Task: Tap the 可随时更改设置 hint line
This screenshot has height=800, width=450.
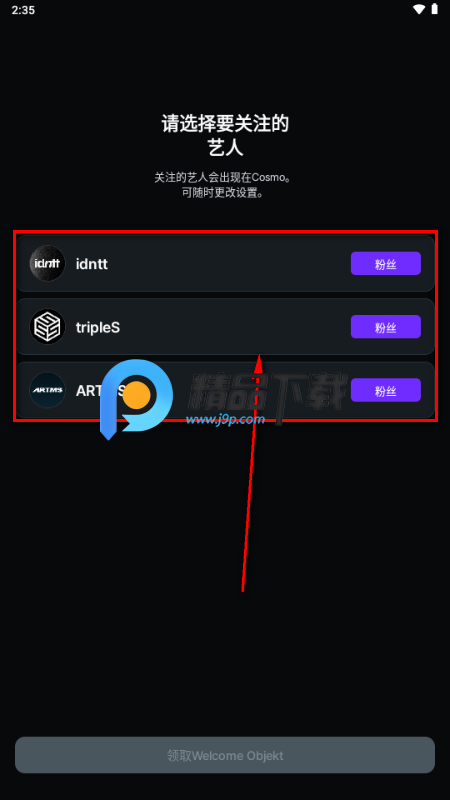Action: pyautogui.click(x=225, y=193)
